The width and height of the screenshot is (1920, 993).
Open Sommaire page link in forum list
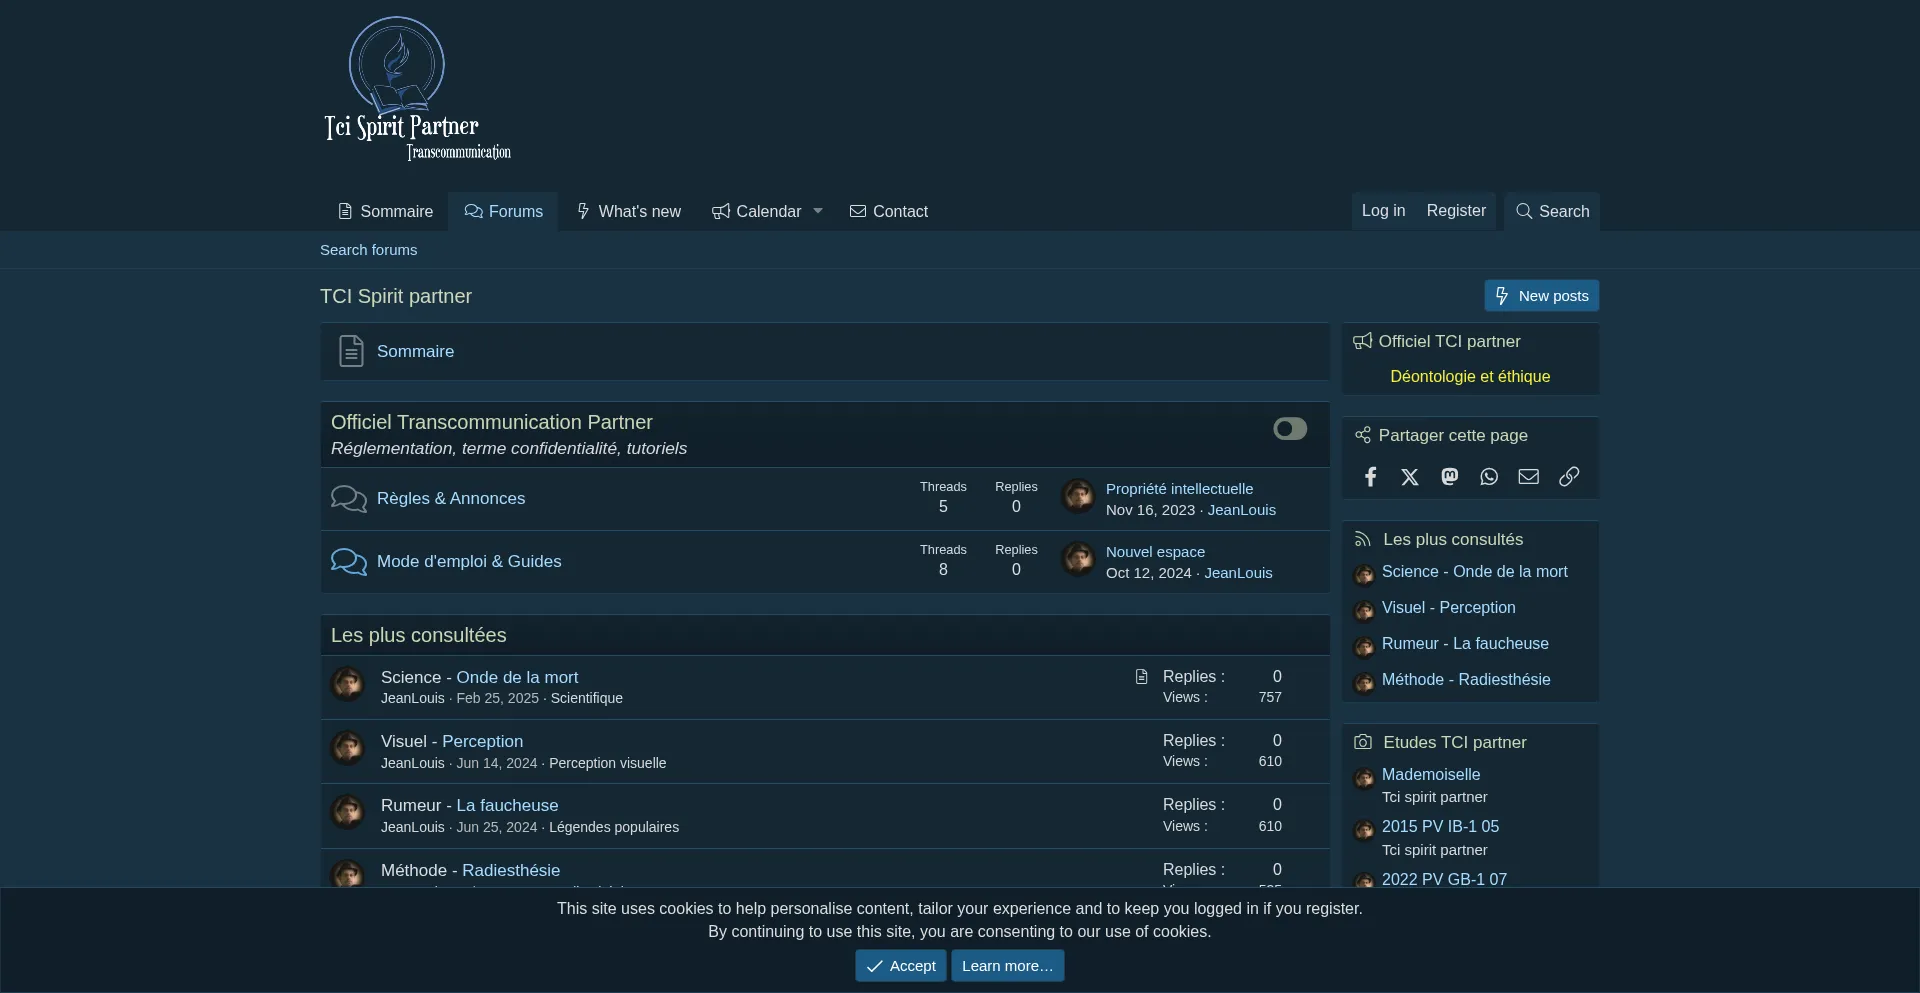[x=415, y=352]
